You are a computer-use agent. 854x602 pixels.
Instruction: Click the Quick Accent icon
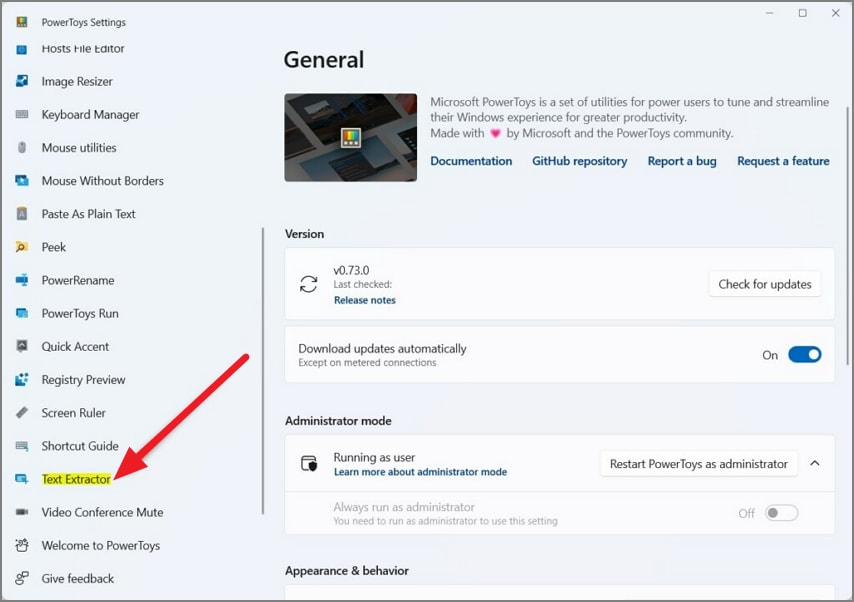pos(21,346)
